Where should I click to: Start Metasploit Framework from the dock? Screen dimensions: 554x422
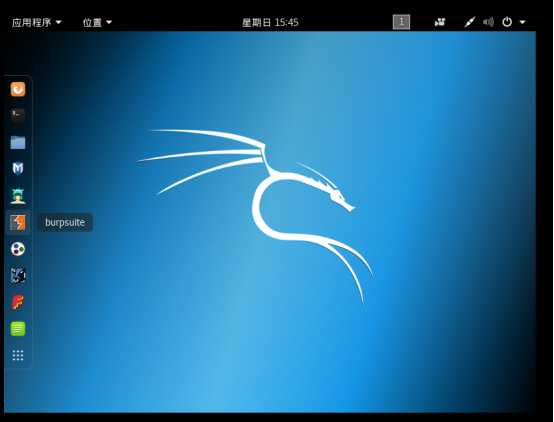pos(18,169)
